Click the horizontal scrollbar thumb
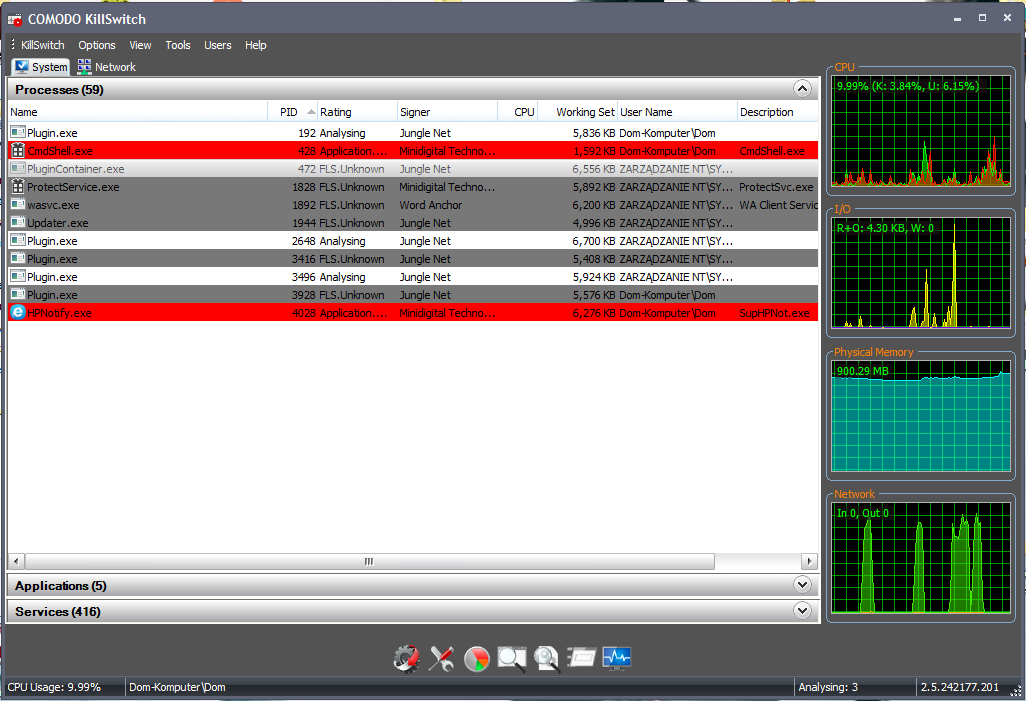Image resolution: width=1026 pixels, height=701 pixels. coord(370,562)
